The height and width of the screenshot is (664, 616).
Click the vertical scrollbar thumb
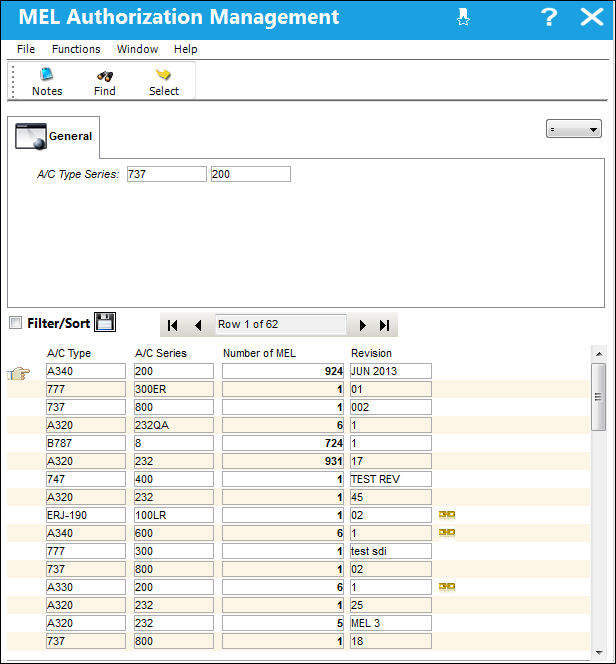[x=599, y=397]
